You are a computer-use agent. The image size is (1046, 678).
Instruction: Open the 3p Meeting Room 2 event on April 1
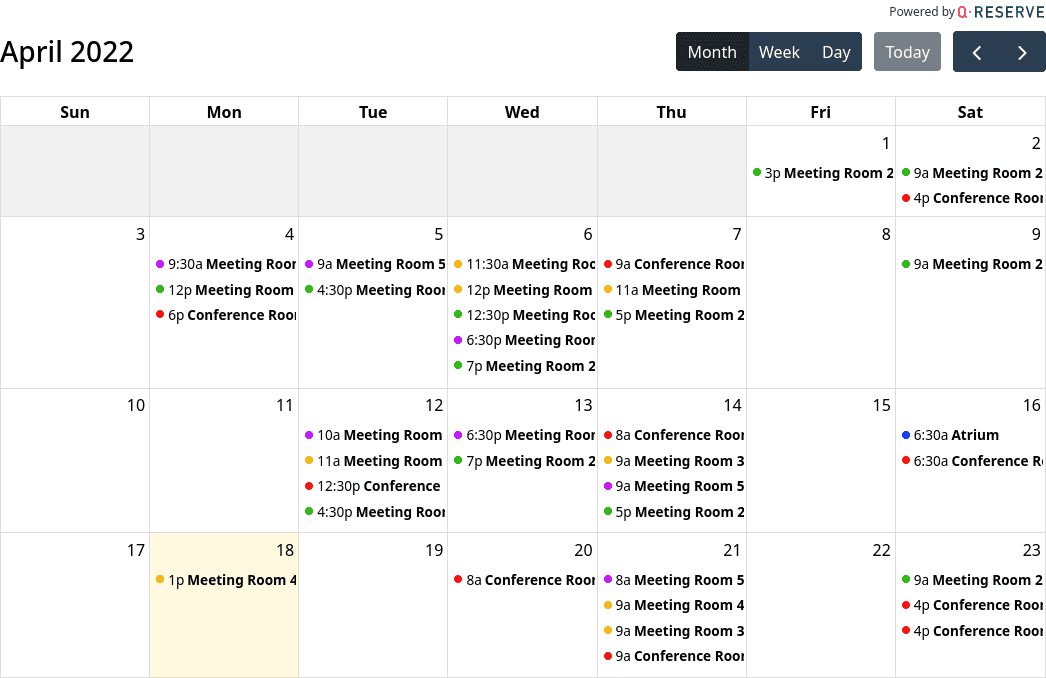click(x=826, y=172)
